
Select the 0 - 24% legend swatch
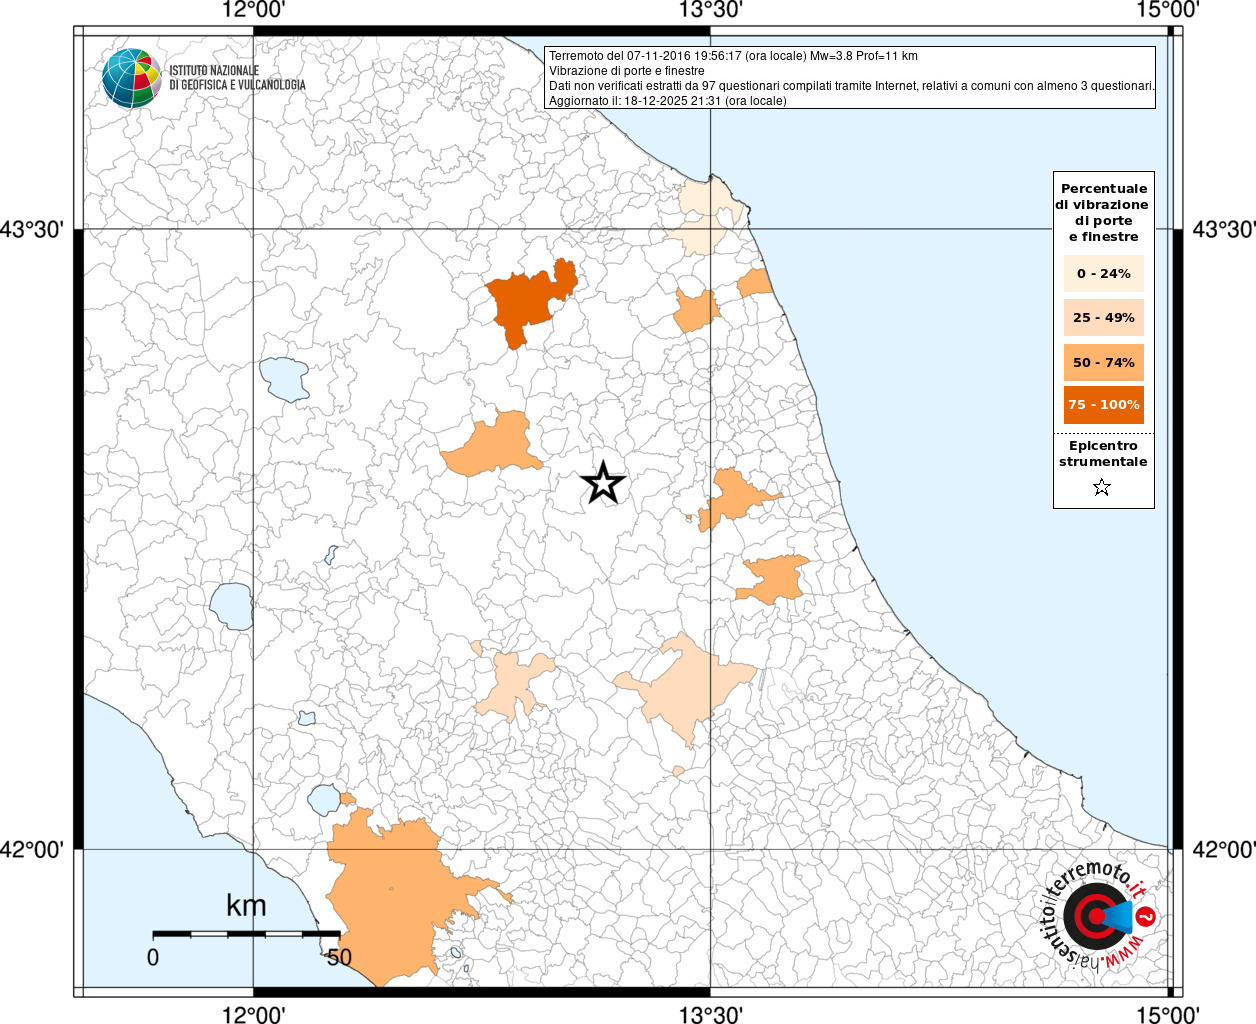[1104, 274]
